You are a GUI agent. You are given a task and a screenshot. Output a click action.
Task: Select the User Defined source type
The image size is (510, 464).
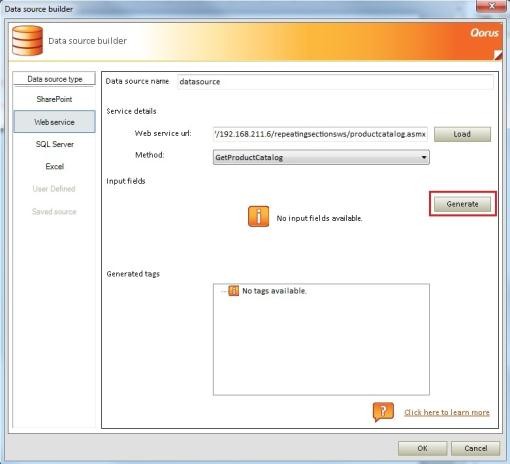pos(54,189)
